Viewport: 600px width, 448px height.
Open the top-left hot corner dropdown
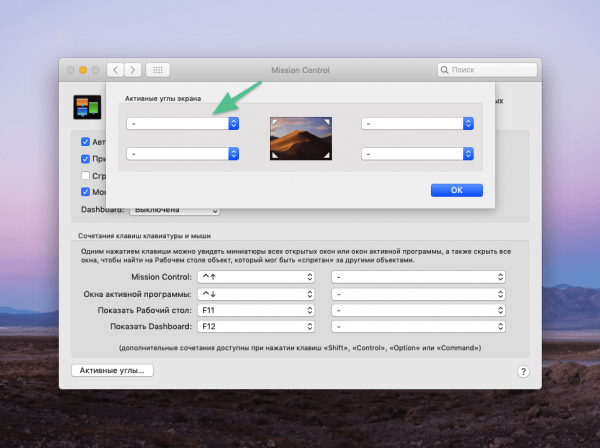point(183,124)
